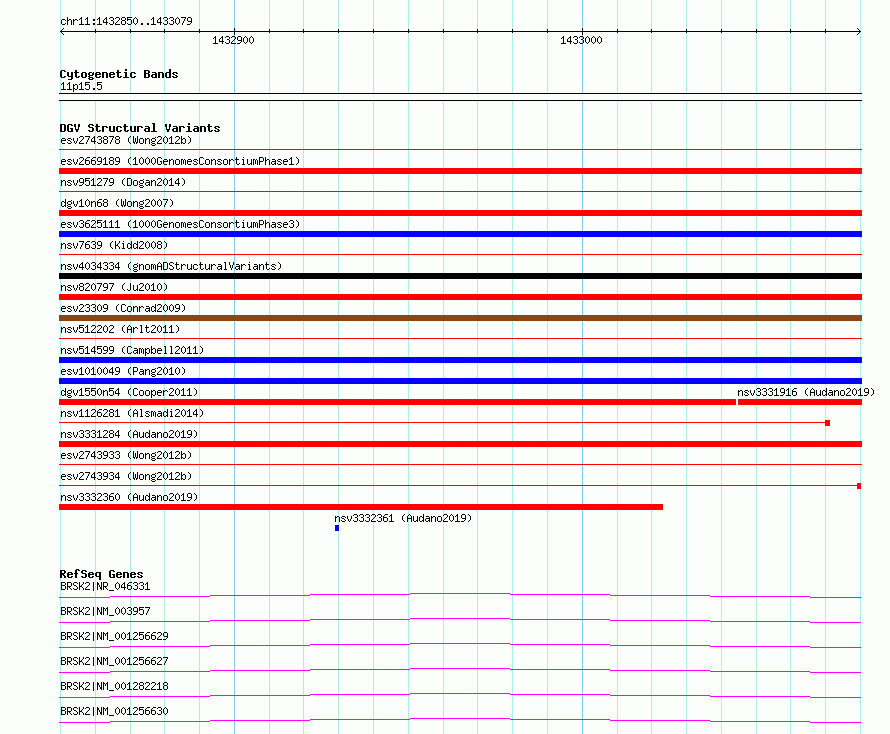
Task: Open variant esv1010049 (Pang2010)
Action: click(x=123, y=371)
